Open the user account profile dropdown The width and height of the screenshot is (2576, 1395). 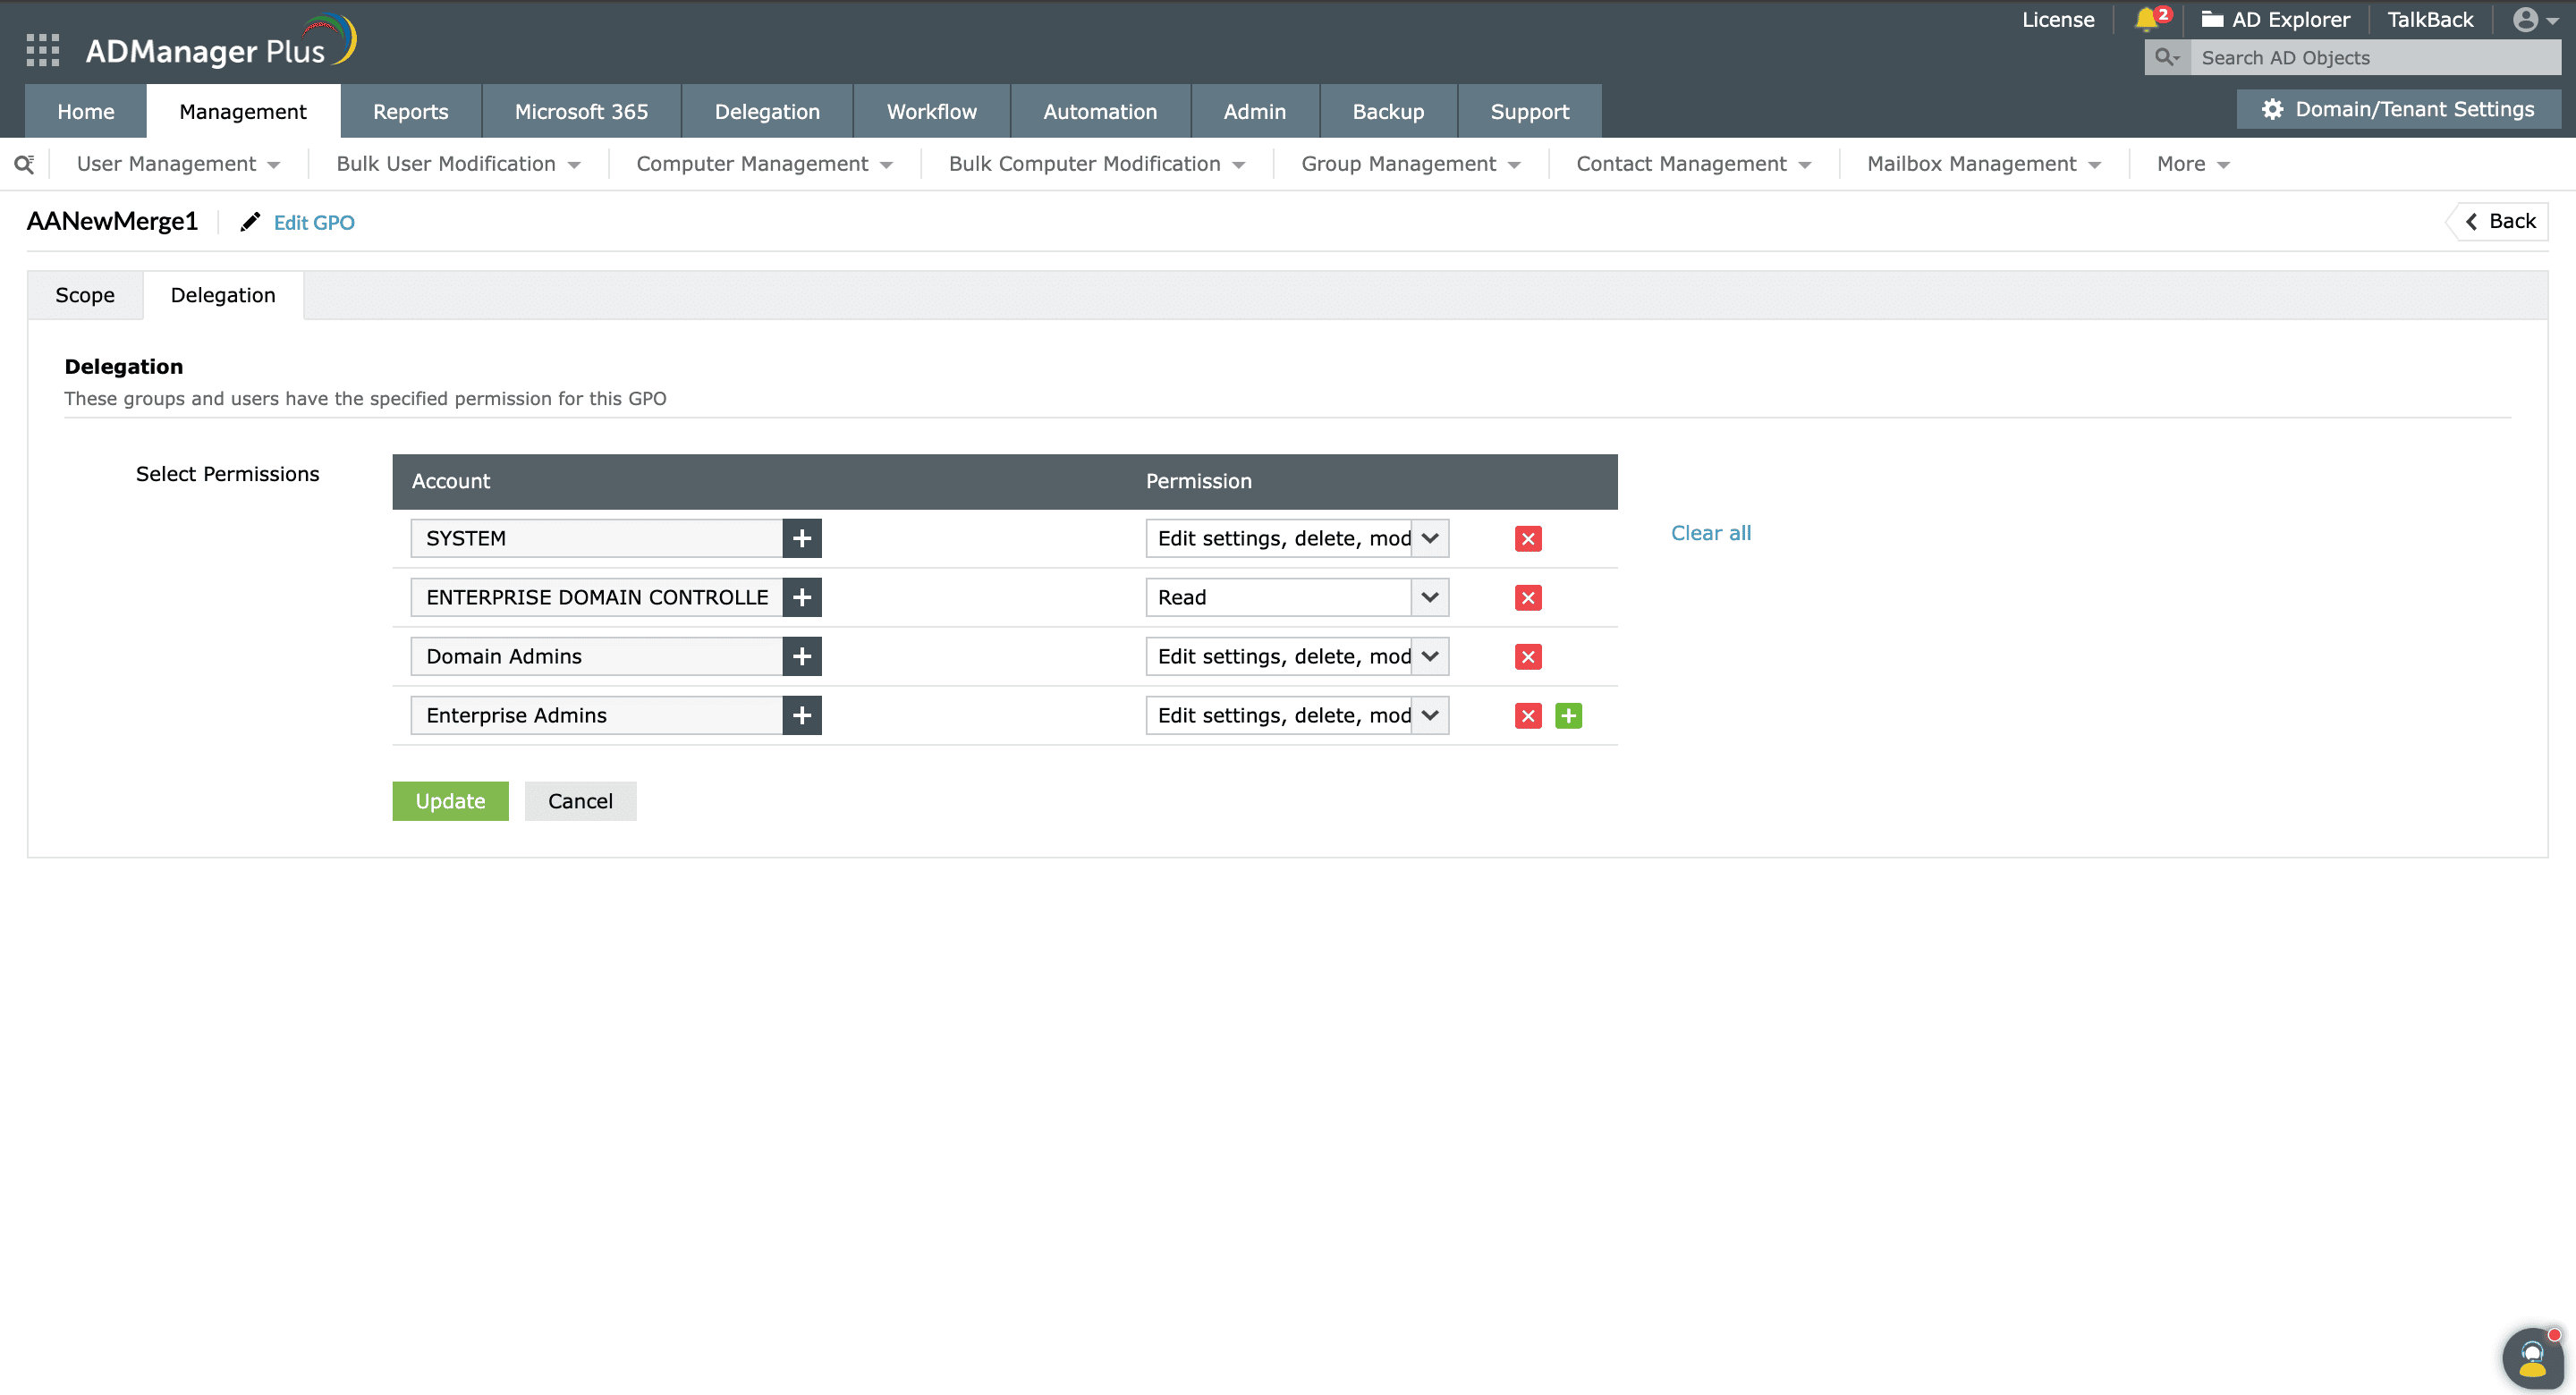click(x=2533, y=20)
